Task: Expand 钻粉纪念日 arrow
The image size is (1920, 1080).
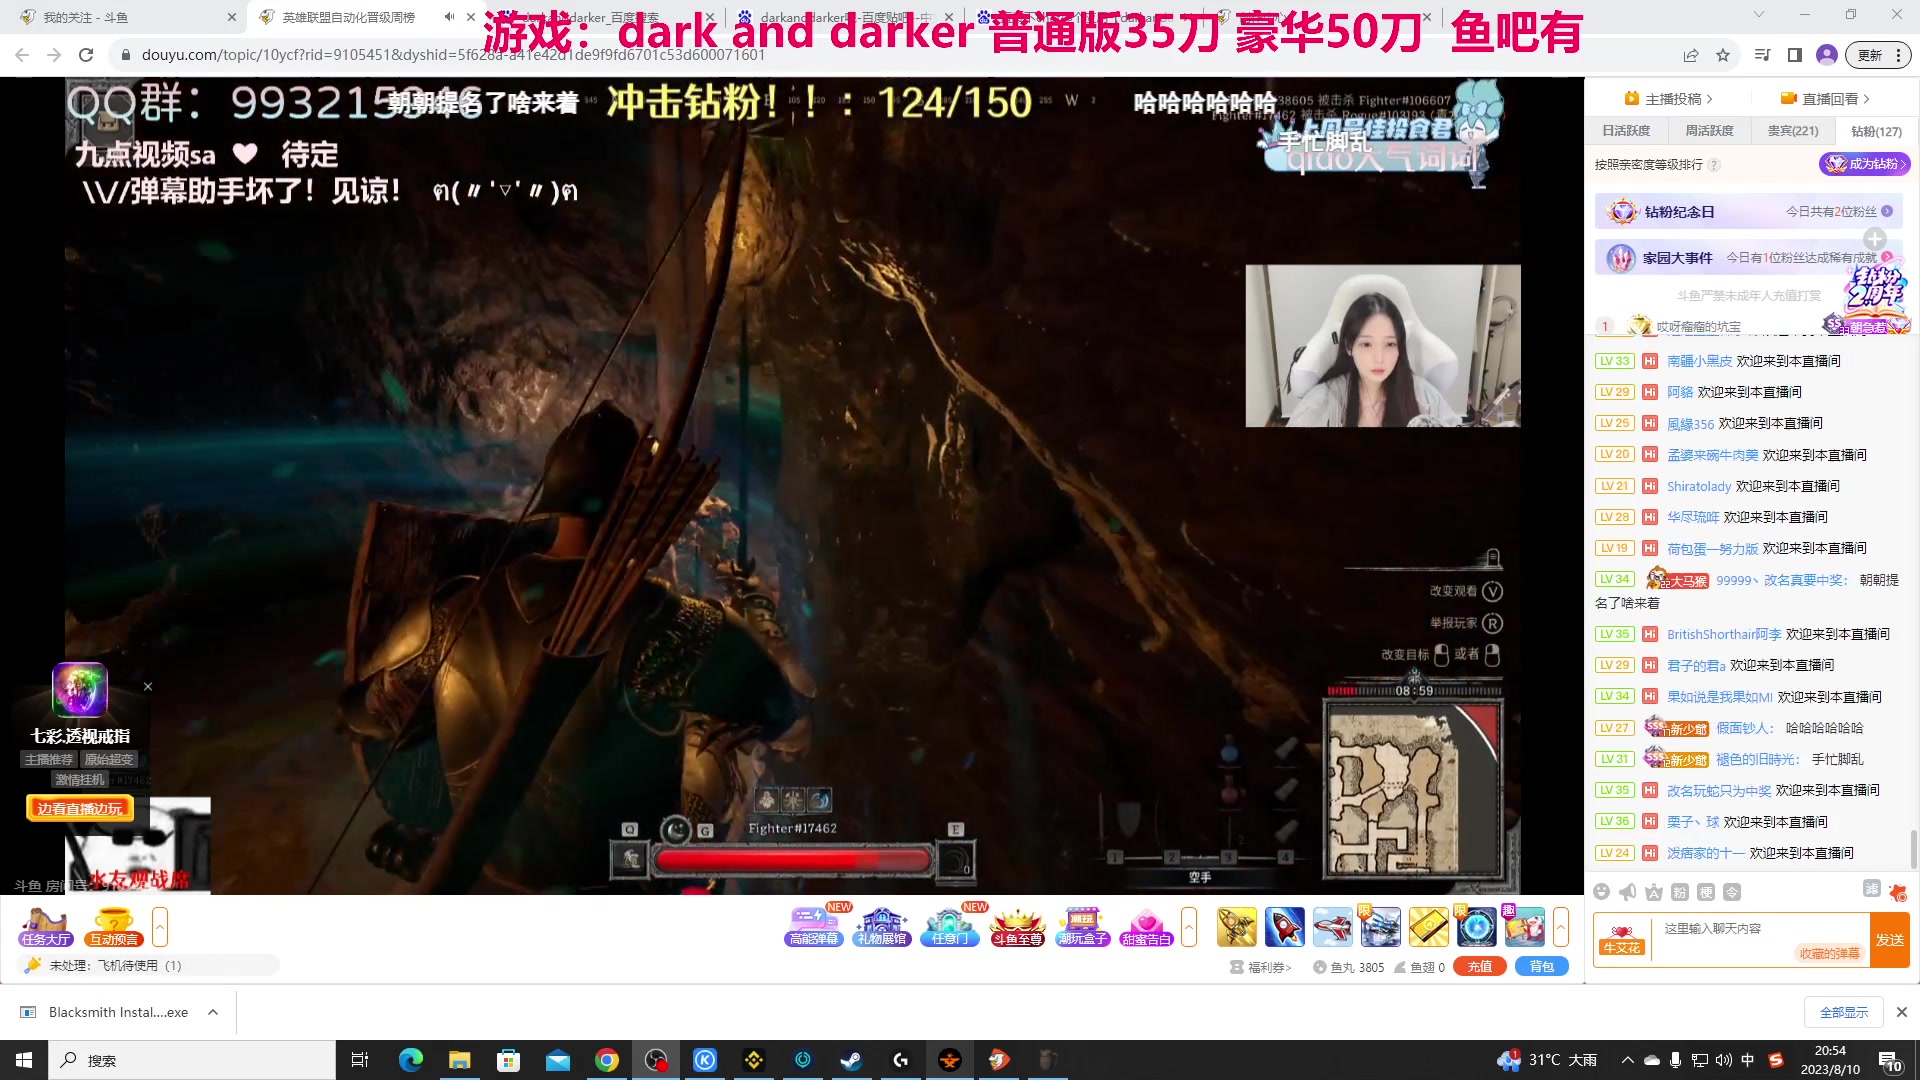Action: click(1887, 211)
